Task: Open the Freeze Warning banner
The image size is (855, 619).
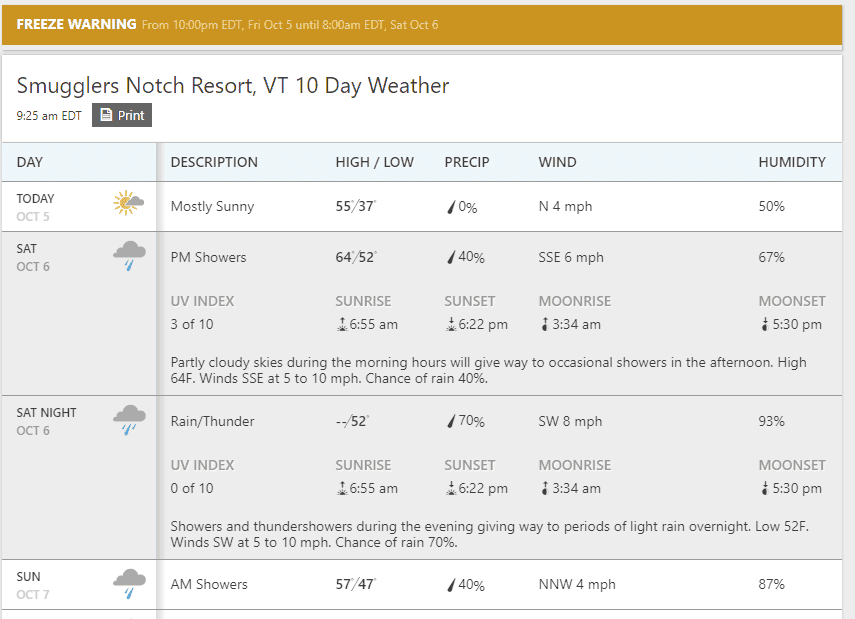Action: pyautogui.click(x=422, y=25)
